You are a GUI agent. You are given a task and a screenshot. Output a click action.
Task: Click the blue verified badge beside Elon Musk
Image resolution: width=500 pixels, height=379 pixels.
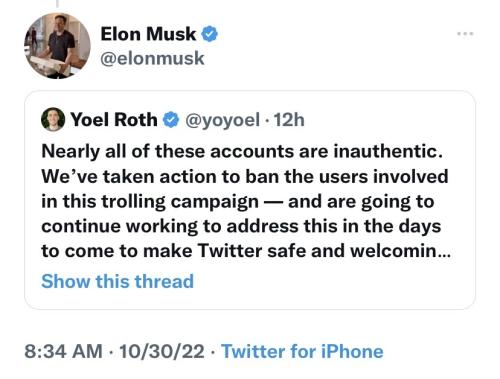pyautogui.click(x=209, y=34)
